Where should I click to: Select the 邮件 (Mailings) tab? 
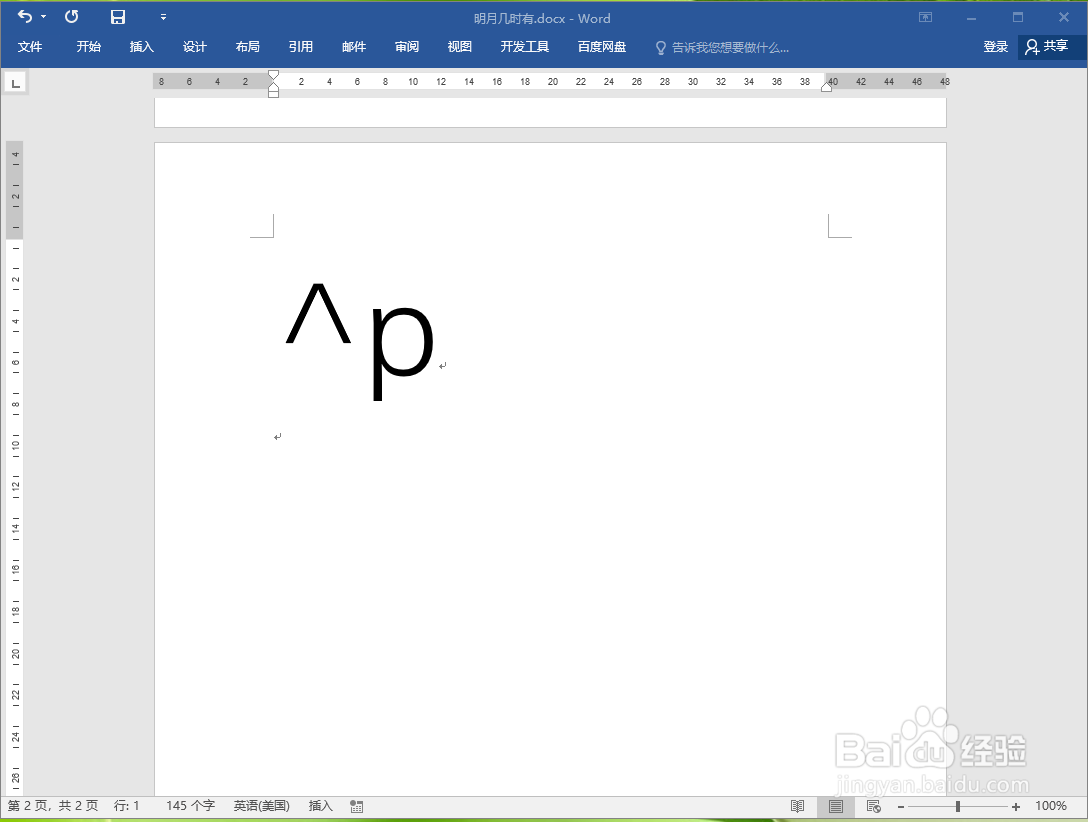tap(354, 46)
